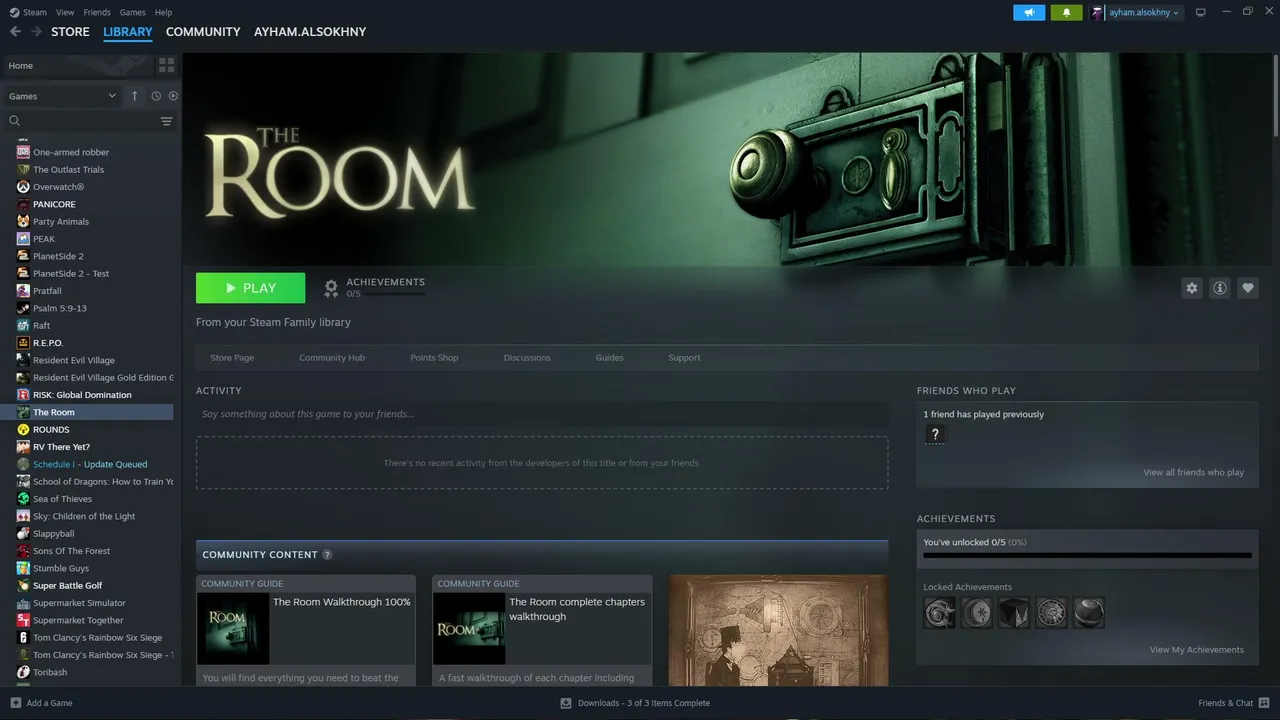Open the Friends menu
1280x720 pixels.
97,12
